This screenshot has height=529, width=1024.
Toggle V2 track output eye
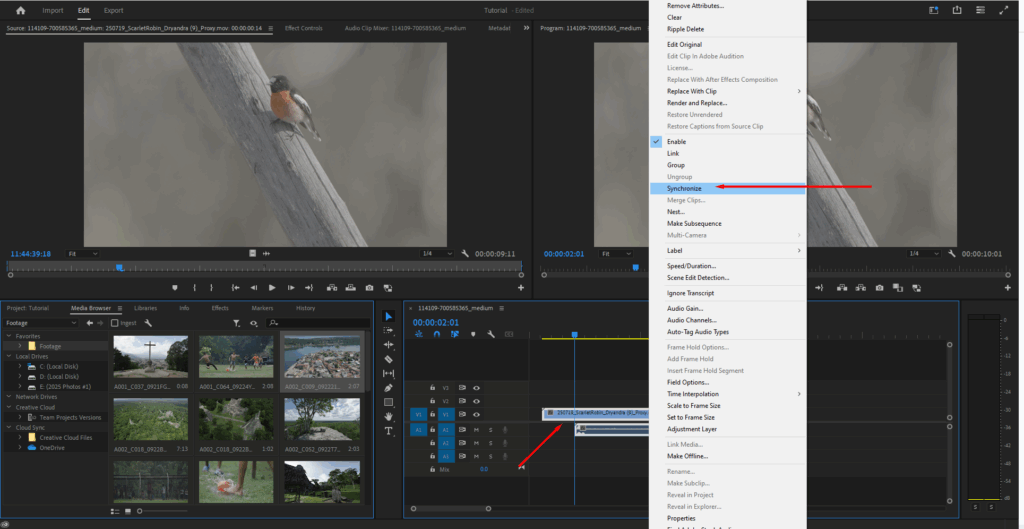476,401
